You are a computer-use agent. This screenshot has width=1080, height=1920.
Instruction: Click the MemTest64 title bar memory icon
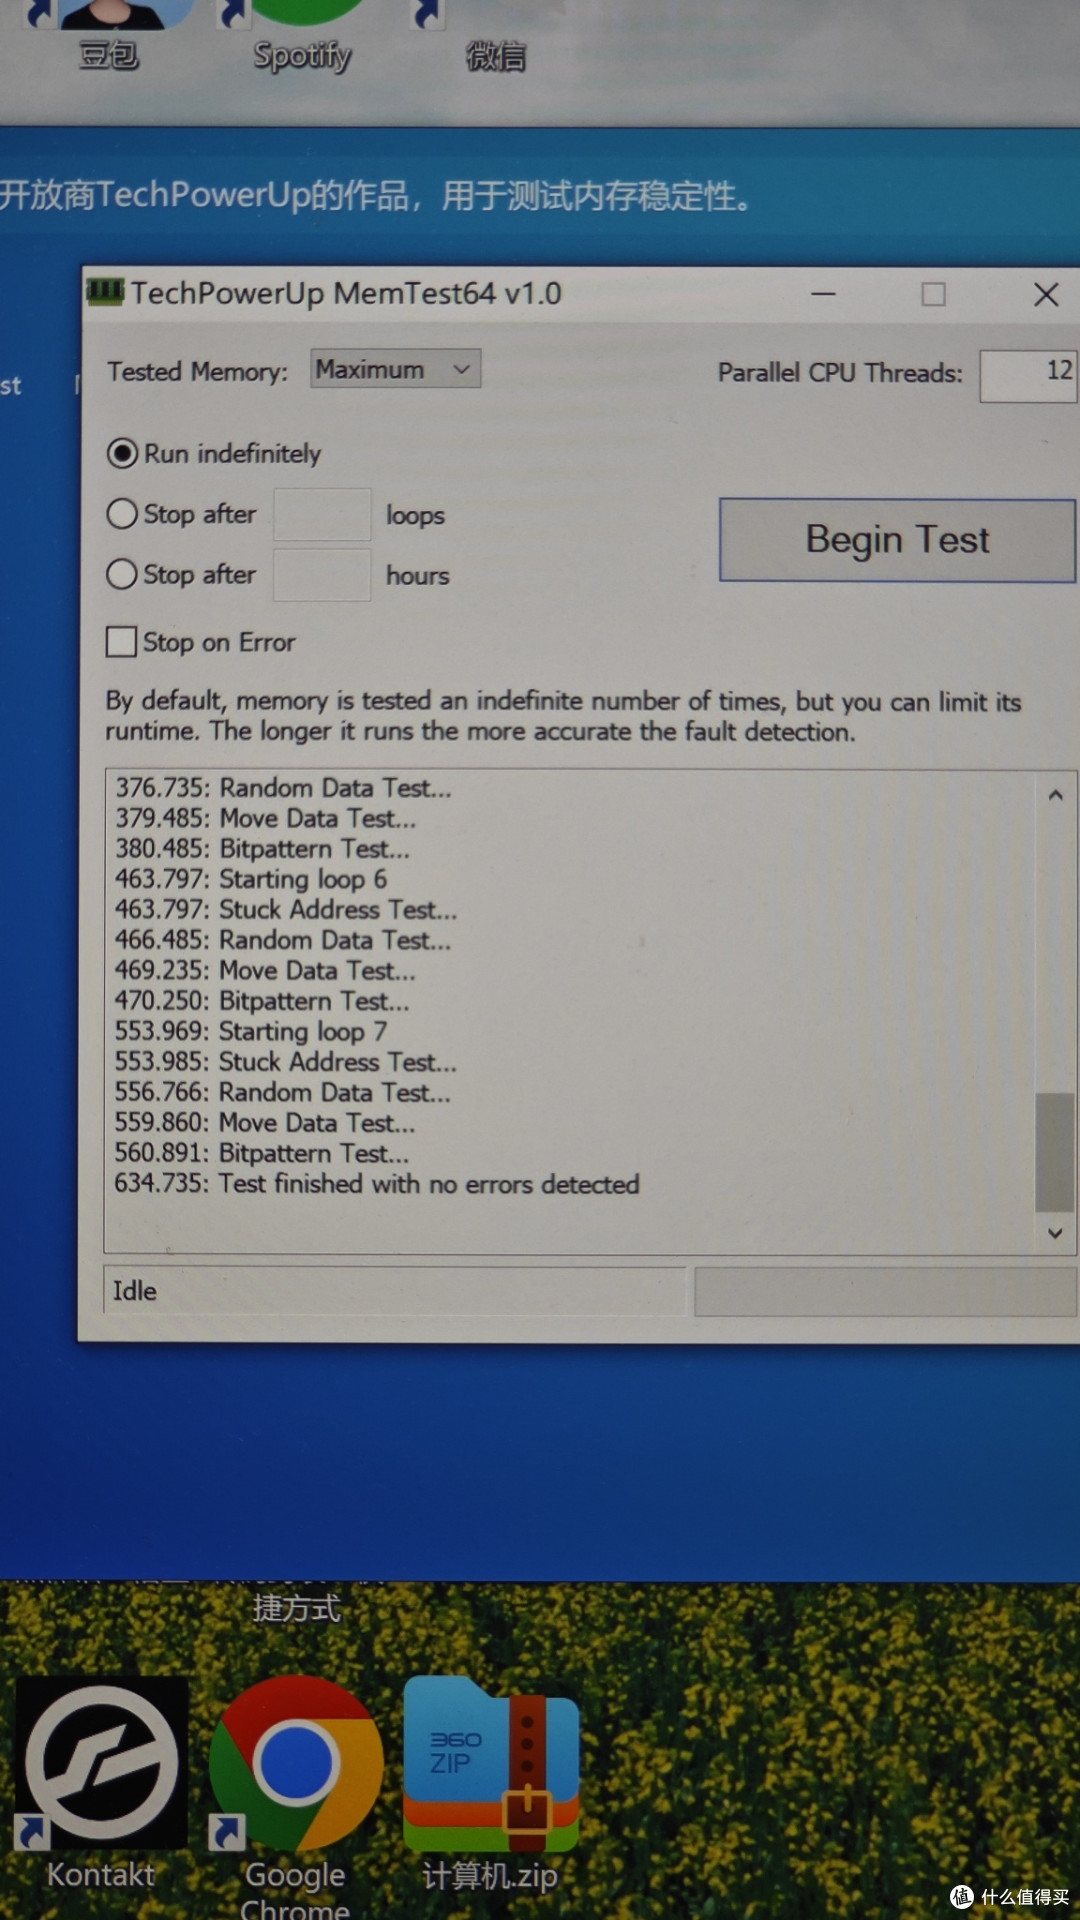[x=105, y=292]
